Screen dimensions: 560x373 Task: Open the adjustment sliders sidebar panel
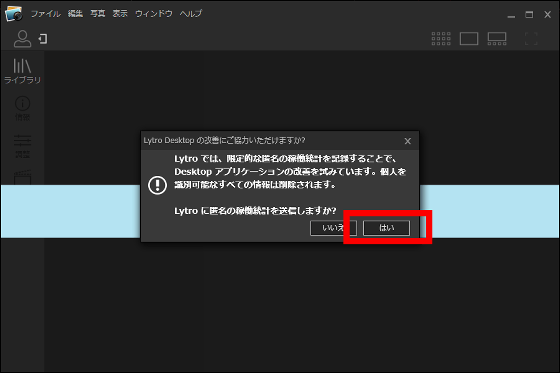coord(22,146)
